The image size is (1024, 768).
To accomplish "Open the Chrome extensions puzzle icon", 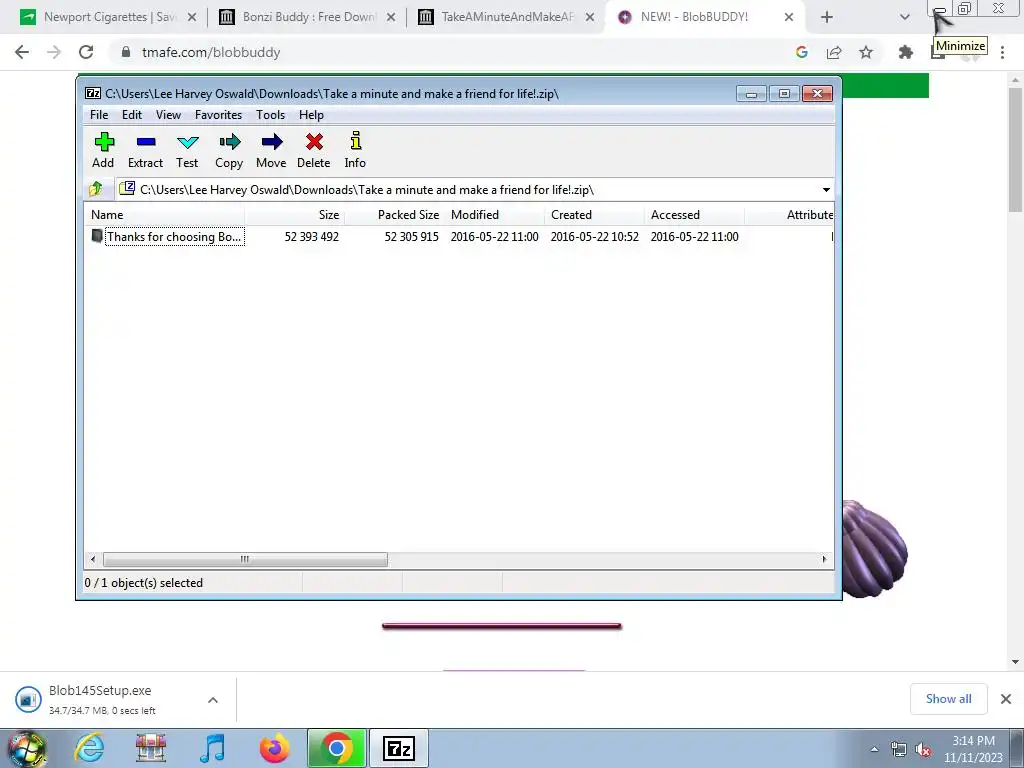I will pos(906,52).
